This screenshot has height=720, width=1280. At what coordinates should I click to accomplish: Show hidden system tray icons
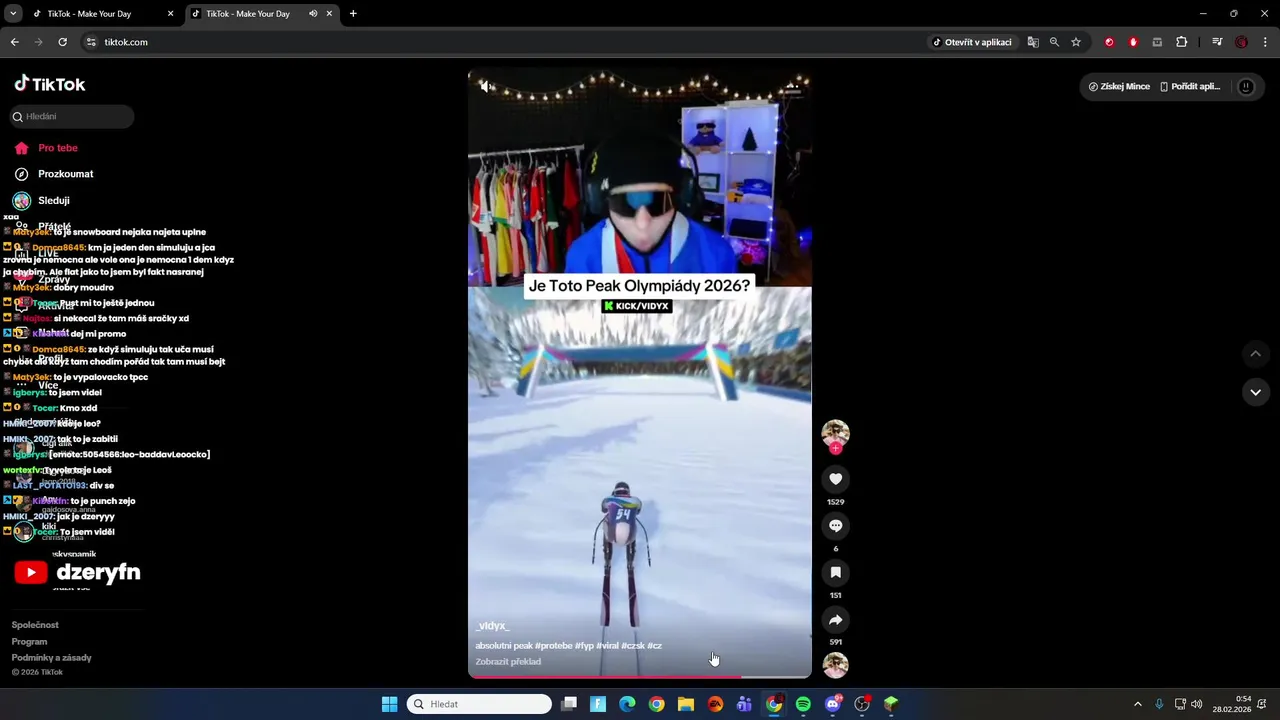tap(1137, 704)
